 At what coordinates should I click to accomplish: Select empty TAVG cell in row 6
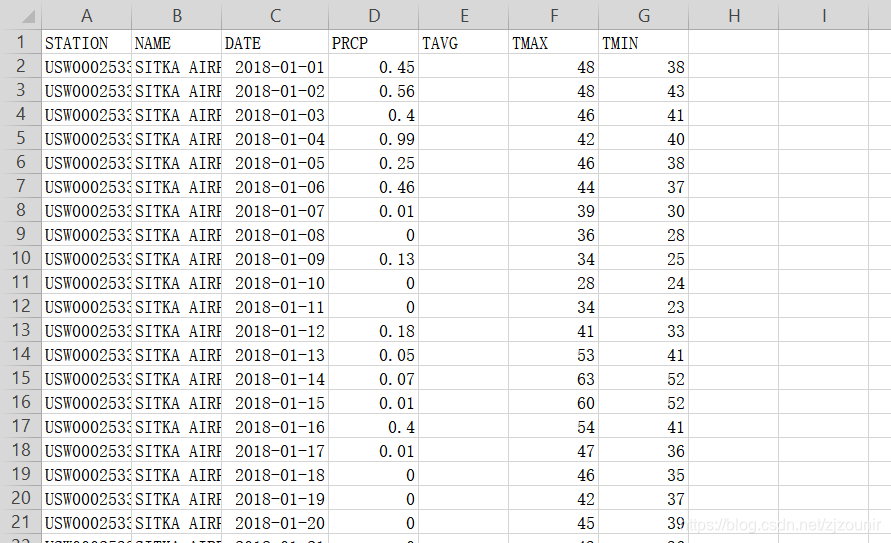coord(464,163)
